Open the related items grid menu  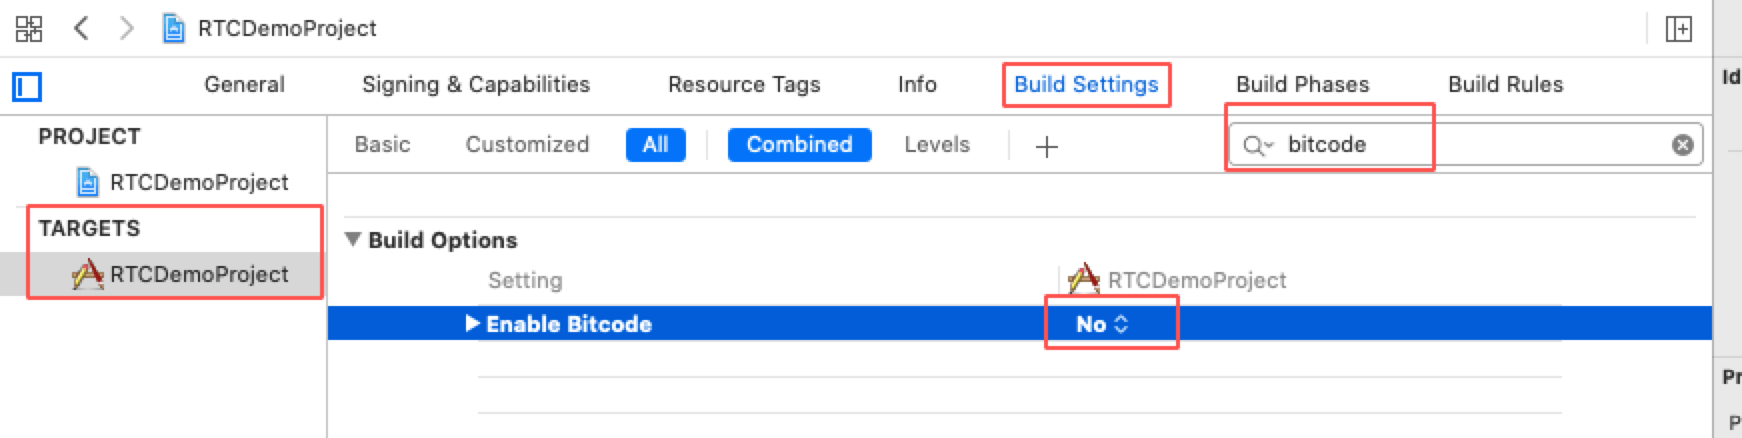coord(29,28)
